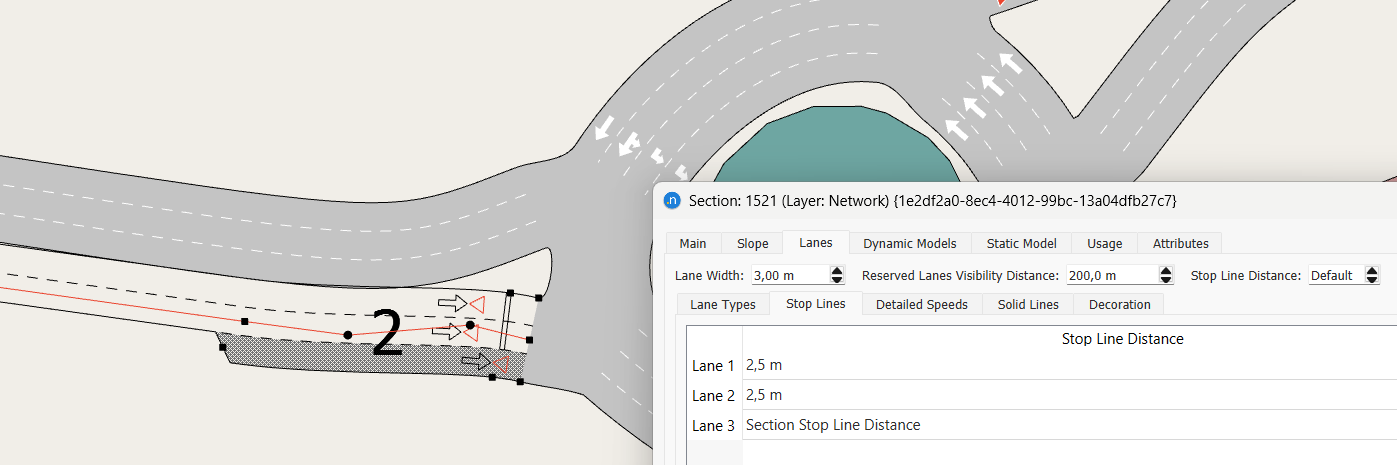Switch to the Lane Types sub-tab

click(722, 304)
